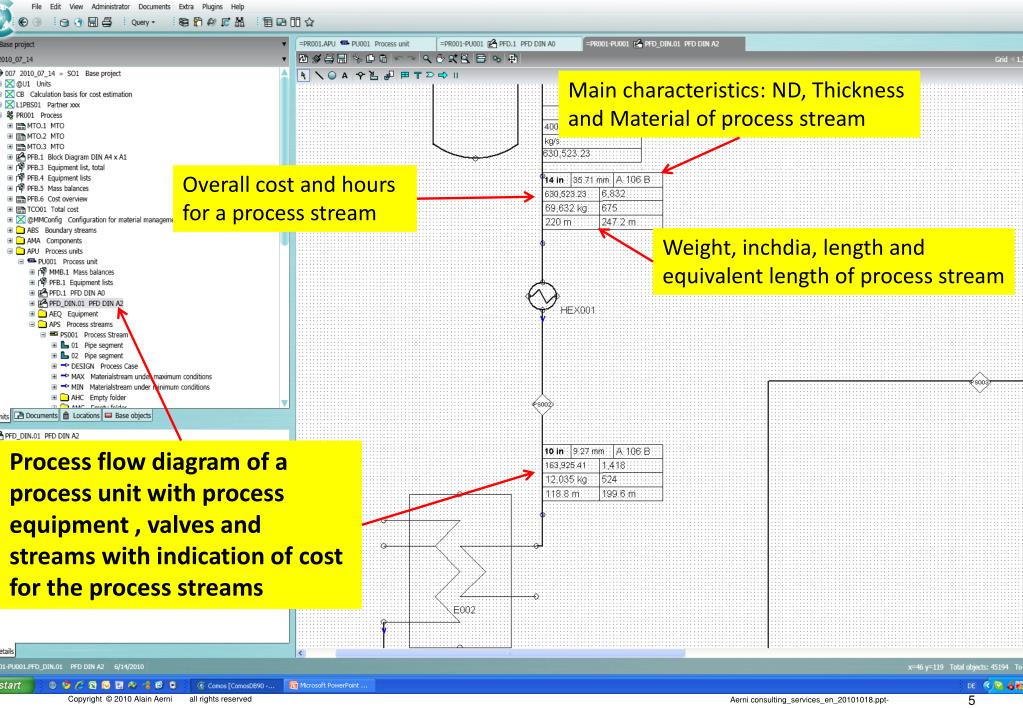Click the star favorites icon
The image size is (1023, 708).
click(309, 22)
